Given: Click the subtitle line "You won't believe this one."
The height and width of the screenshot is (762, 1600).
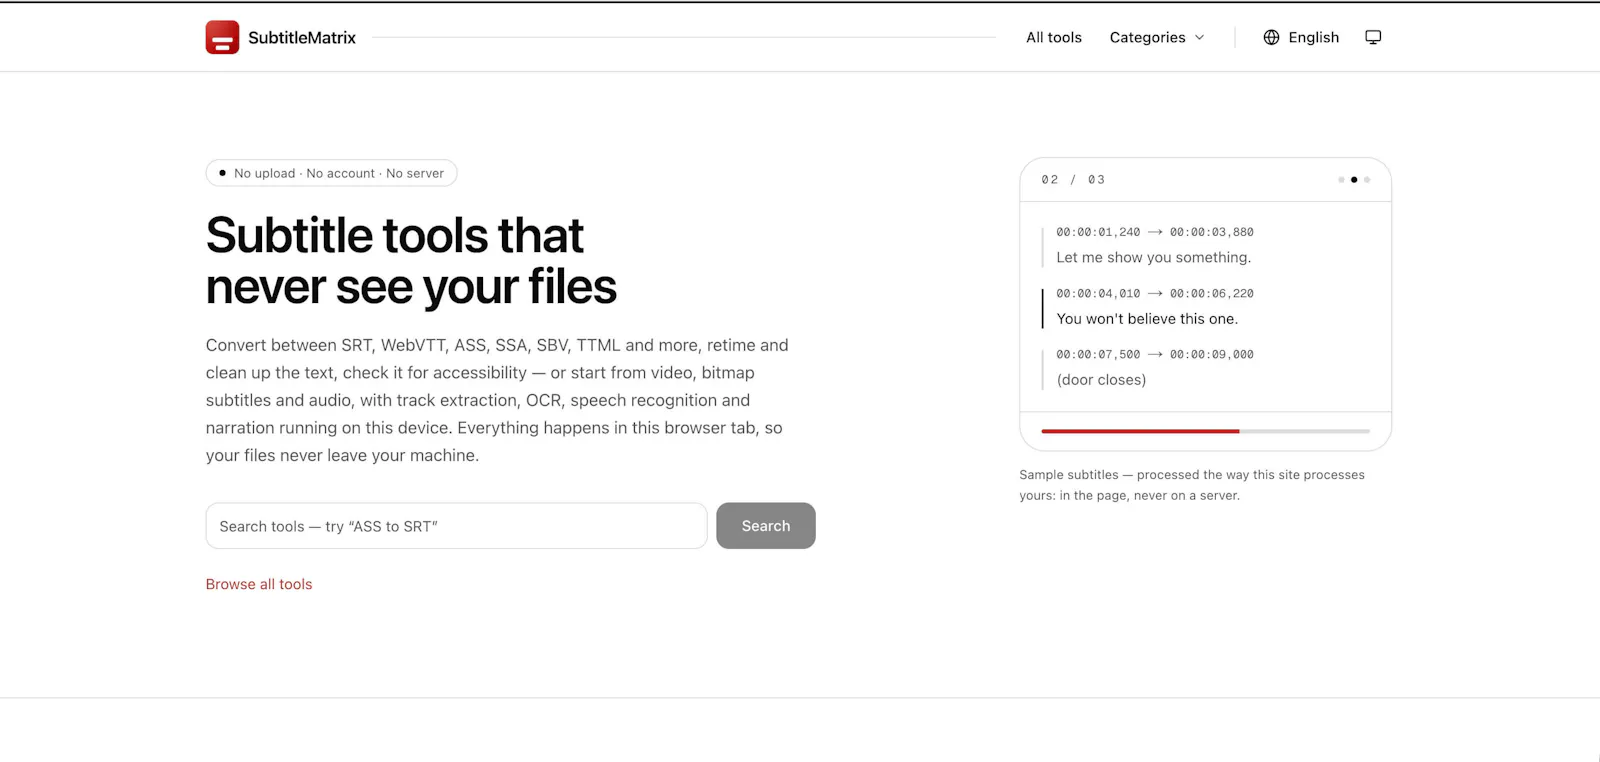Looking at the screenshot, I should click(1147, 319).
